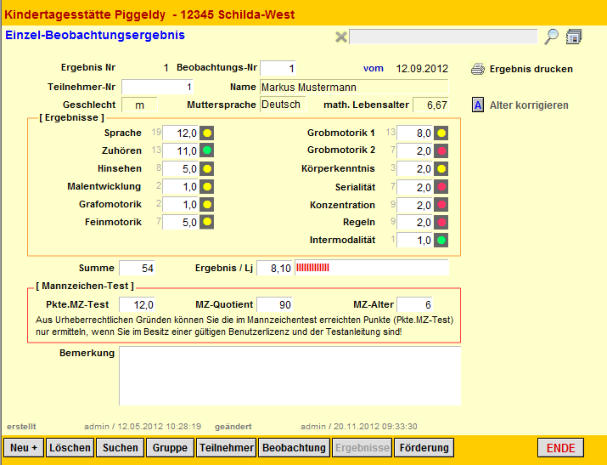Click the Intermodalität value field 1,0
Image resolution: width=607 pixels, height=465 pixels.
[415, 240]
